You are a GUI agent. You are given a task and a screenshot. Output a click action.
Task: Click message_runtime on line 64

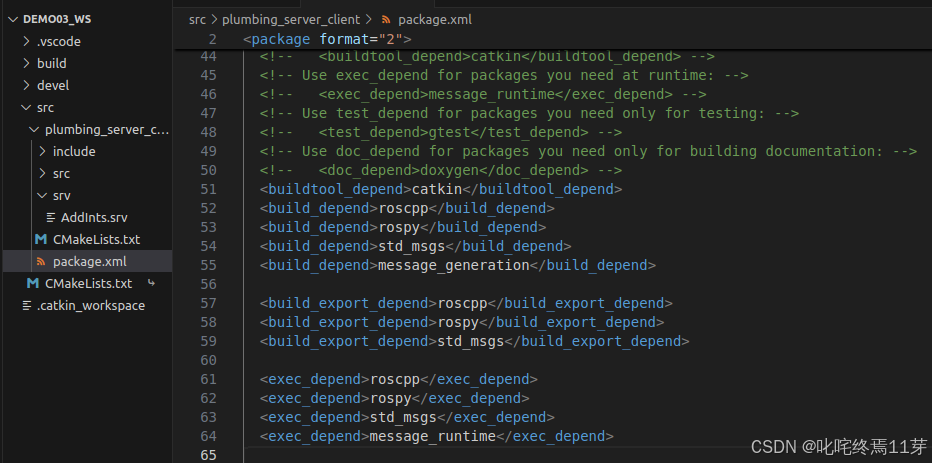pos(433,436)
